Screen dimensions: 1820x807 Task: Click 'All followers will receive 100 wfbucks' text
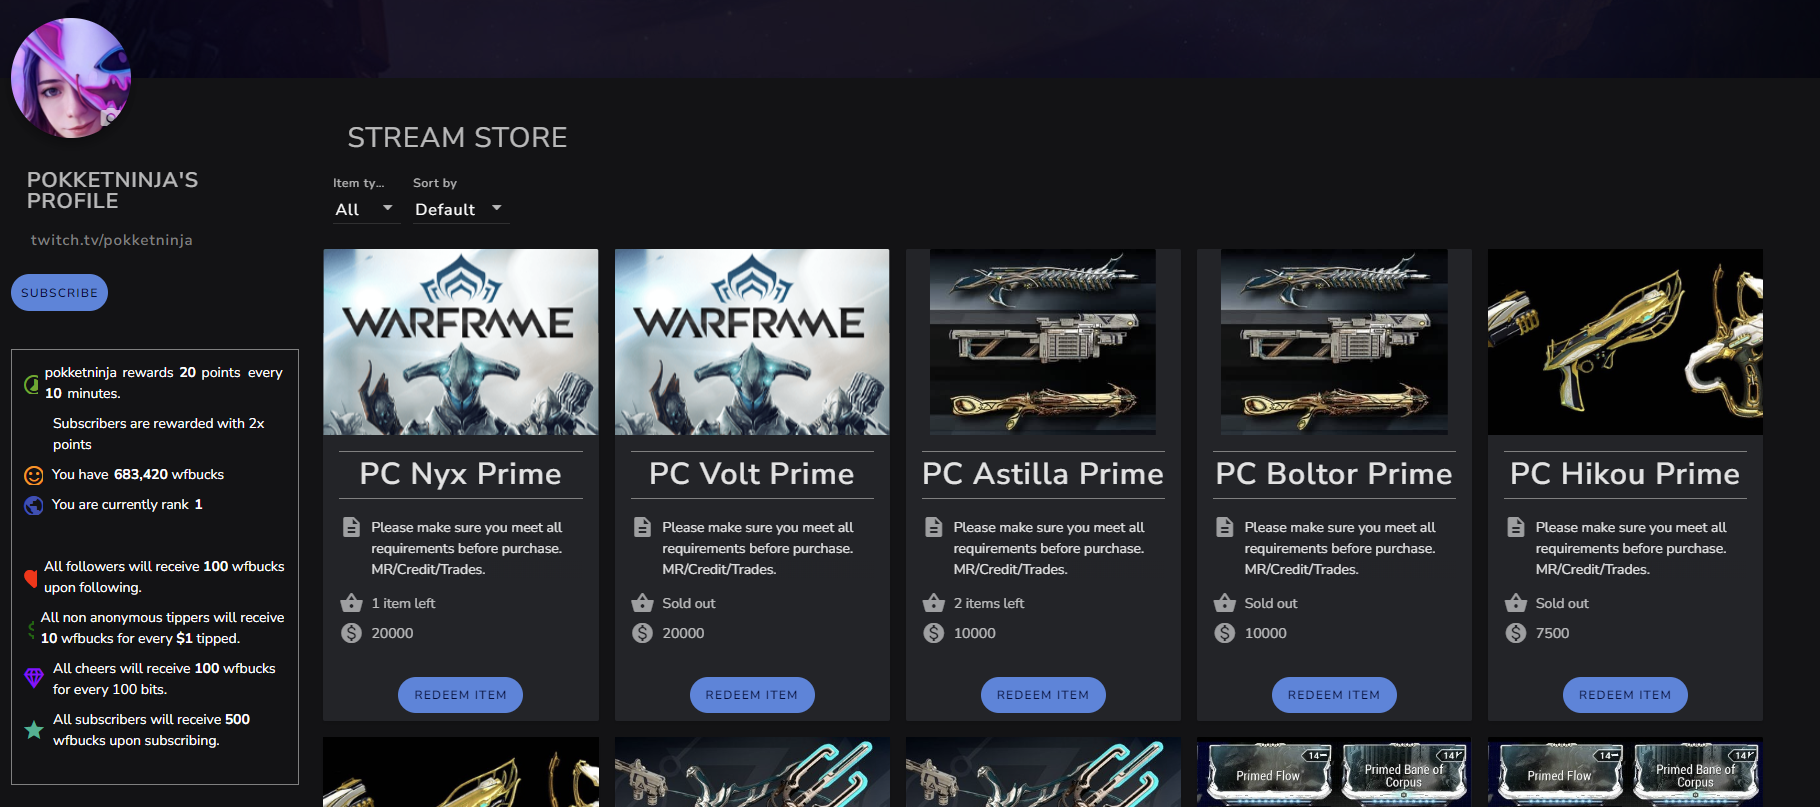(164, 576)
